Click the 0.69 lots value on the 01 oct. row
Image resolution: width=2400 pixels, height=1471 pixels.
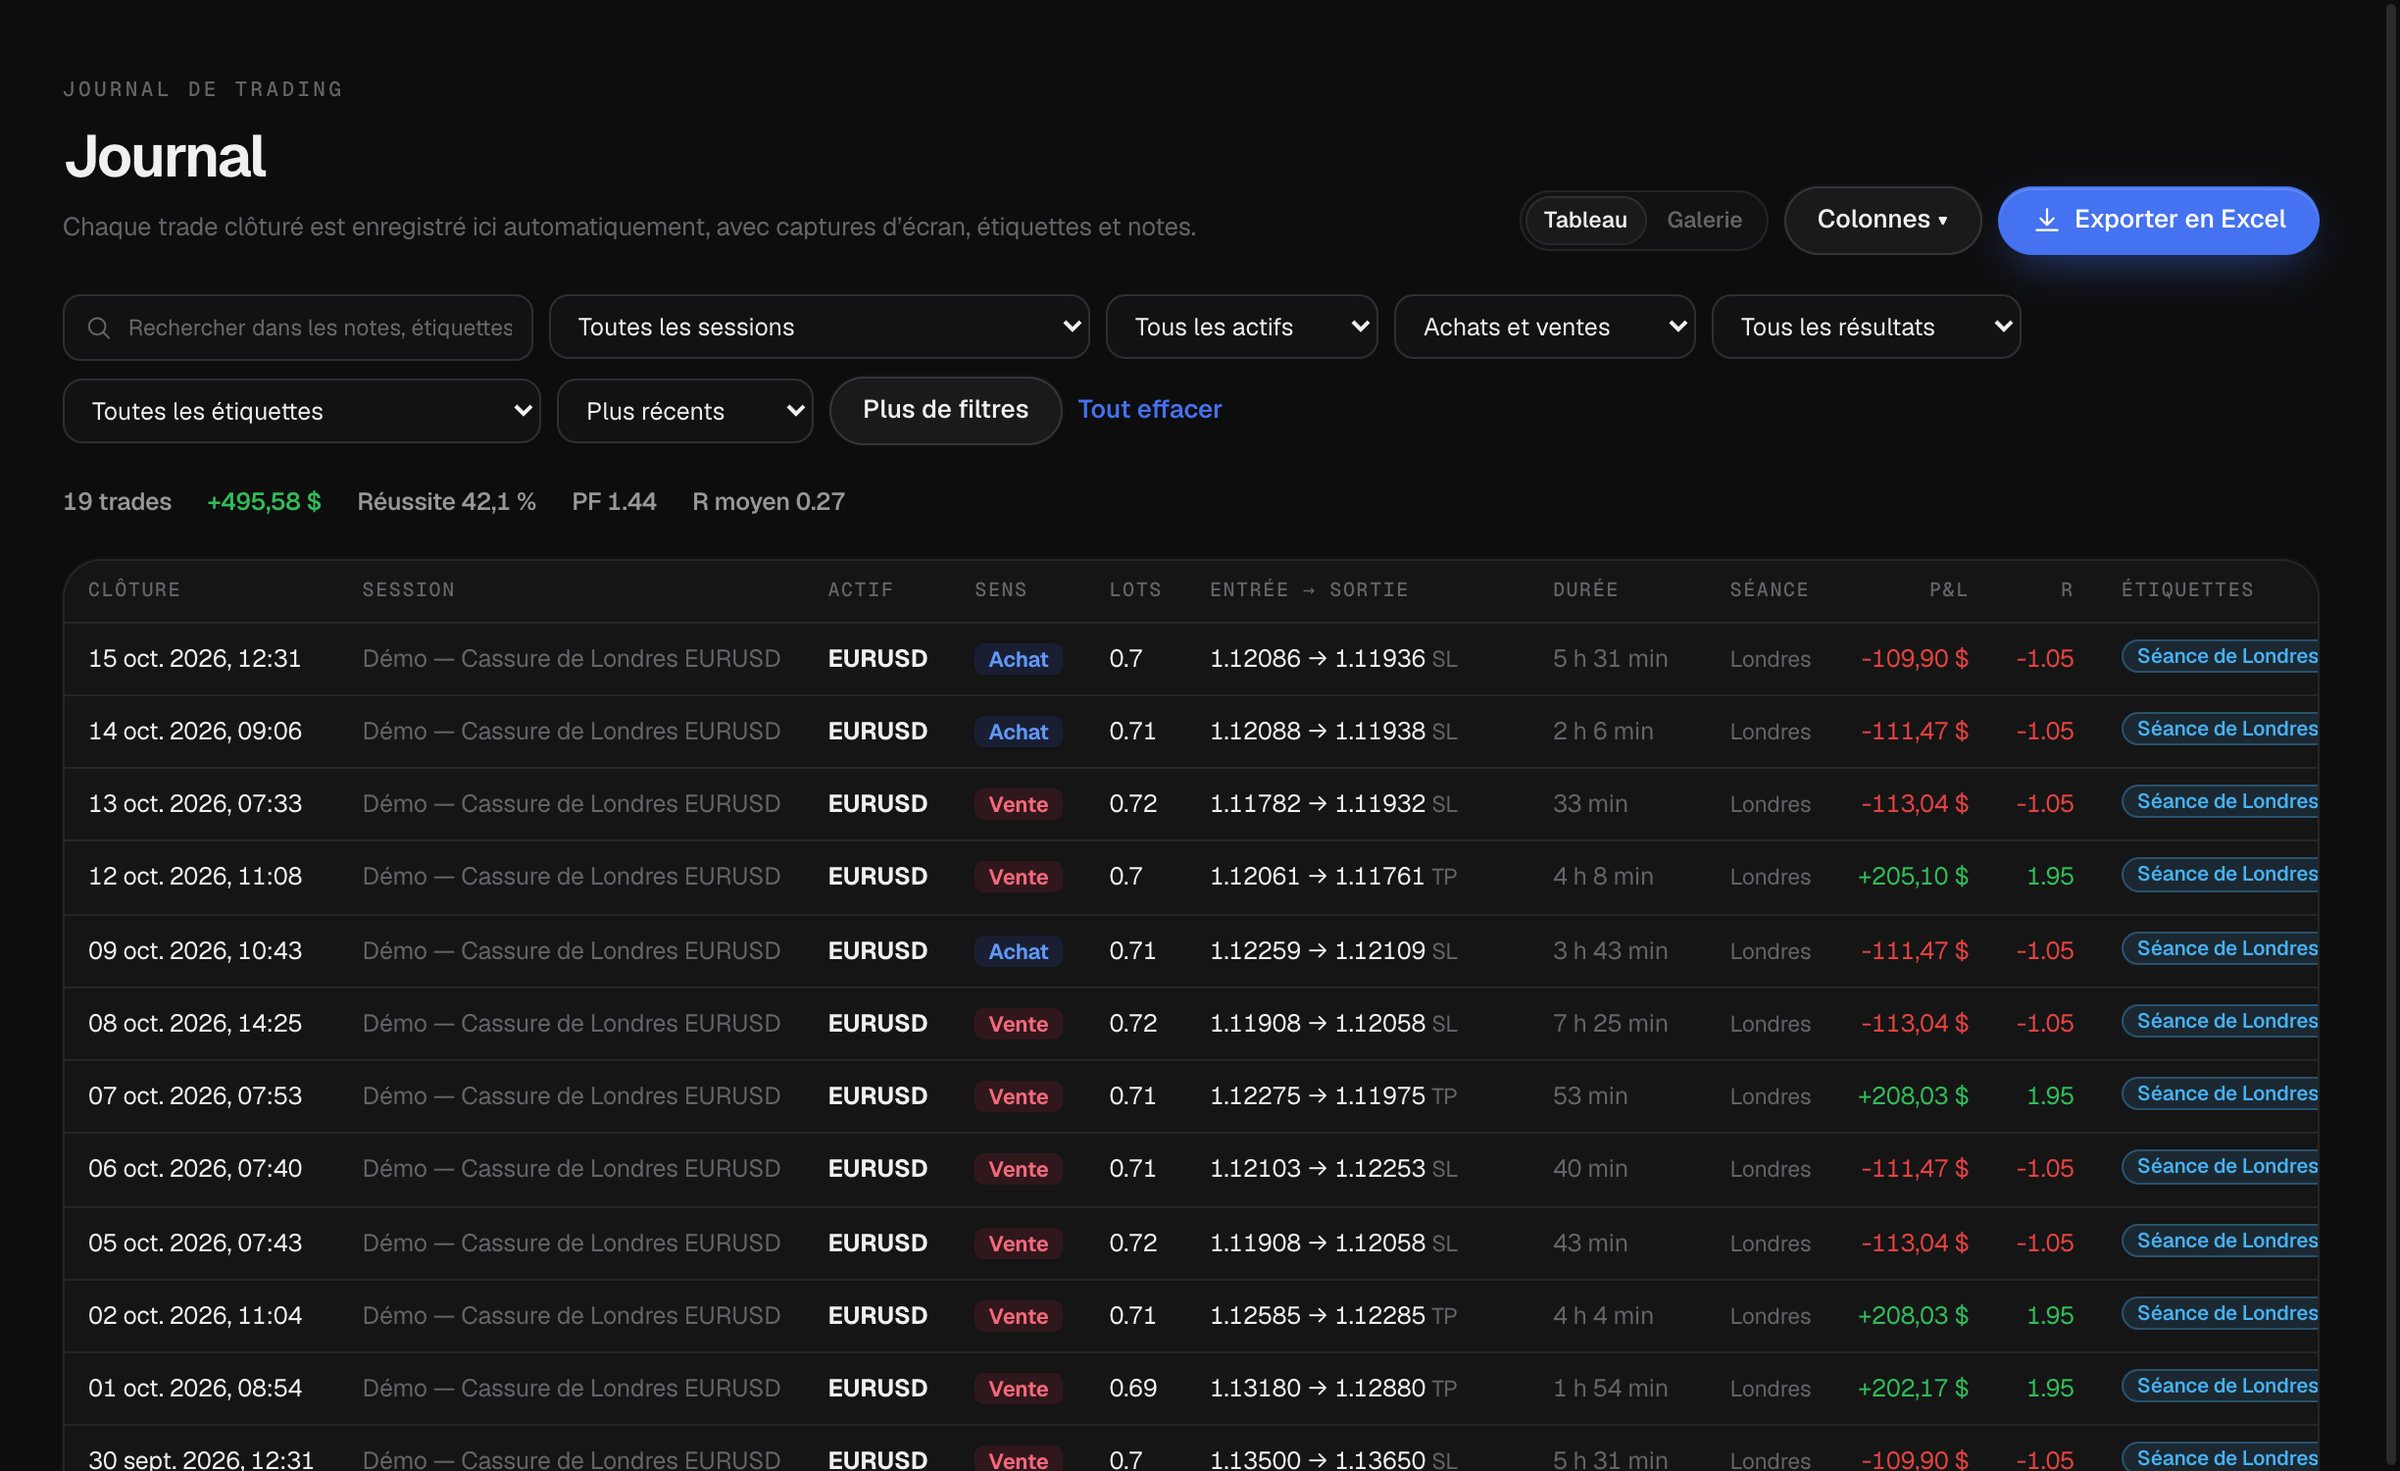click(x=1133, y=1389)
